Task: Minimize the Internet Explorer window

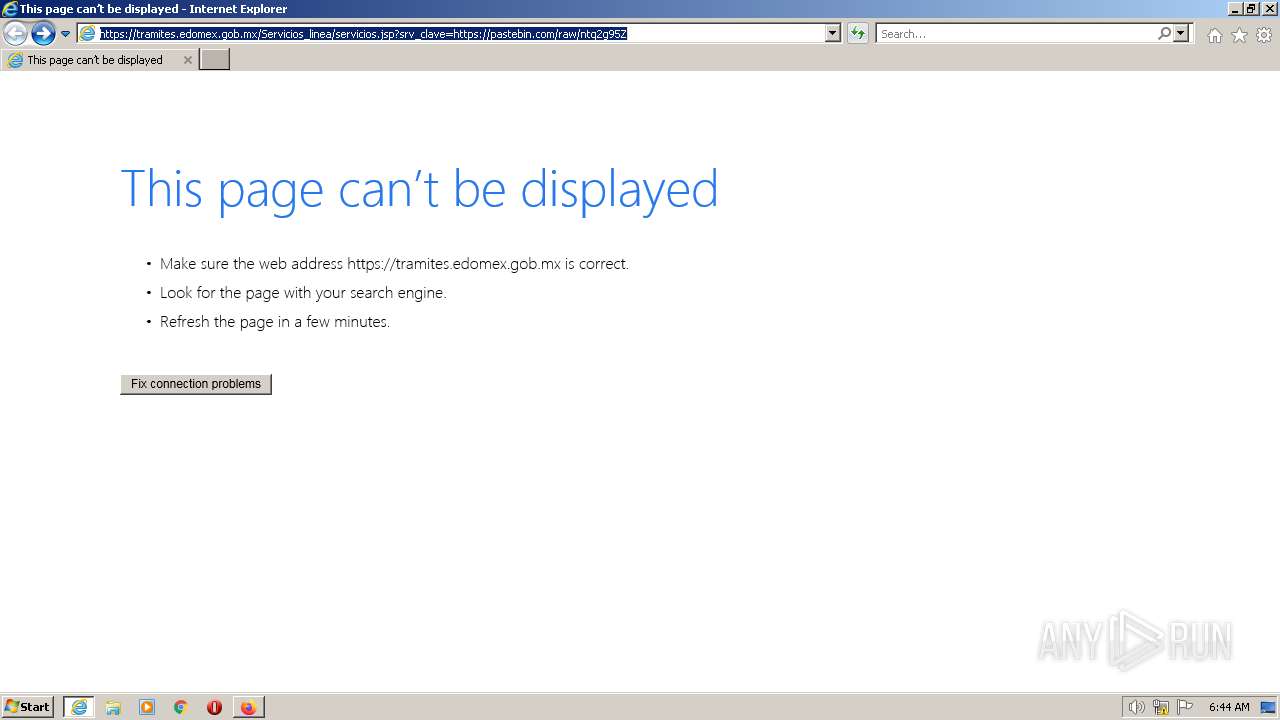Action: (1235, 8)
